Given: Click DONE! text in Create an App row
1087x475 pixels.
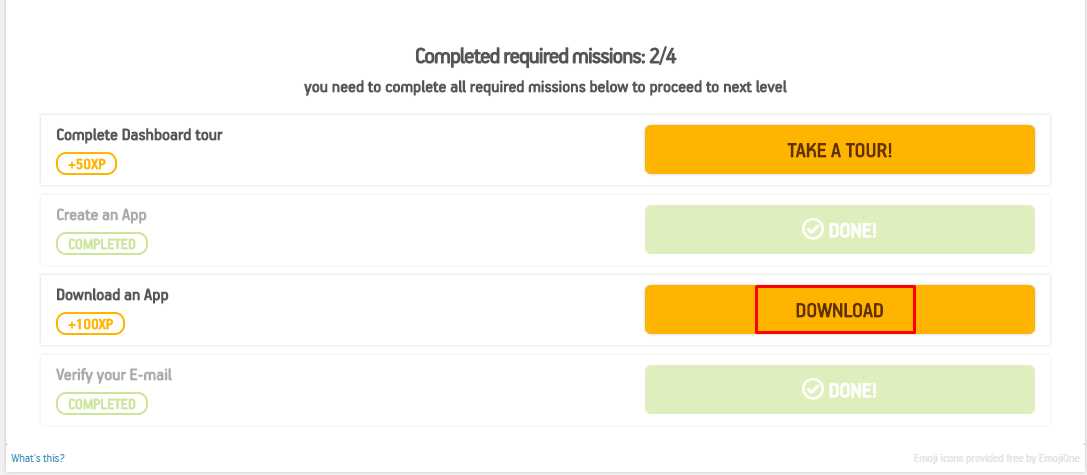Looking at the screenshot, I should click(852, 230).
